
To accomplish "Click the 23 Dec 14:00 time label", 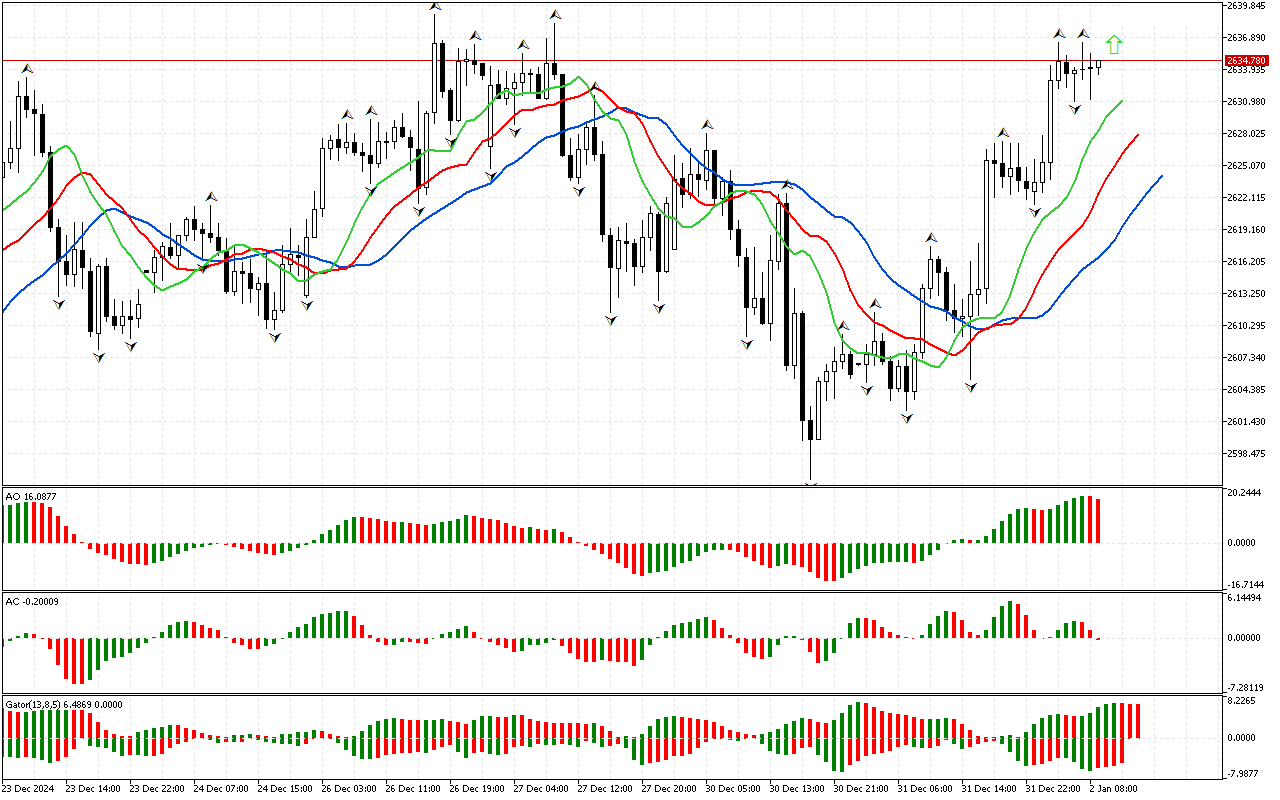I will point(94,789).
